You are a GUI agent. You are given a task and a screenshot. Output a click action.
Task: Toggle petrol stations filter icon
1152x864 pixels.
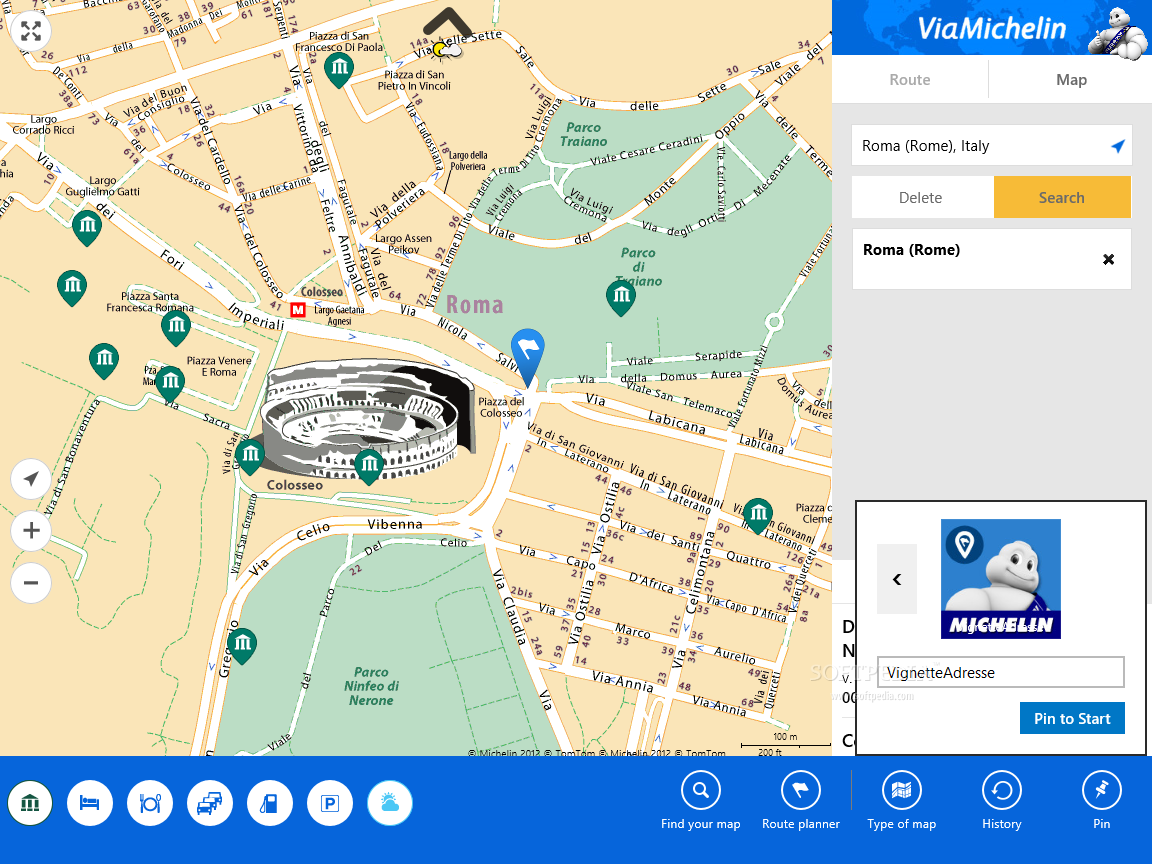[x=270, y=803]
